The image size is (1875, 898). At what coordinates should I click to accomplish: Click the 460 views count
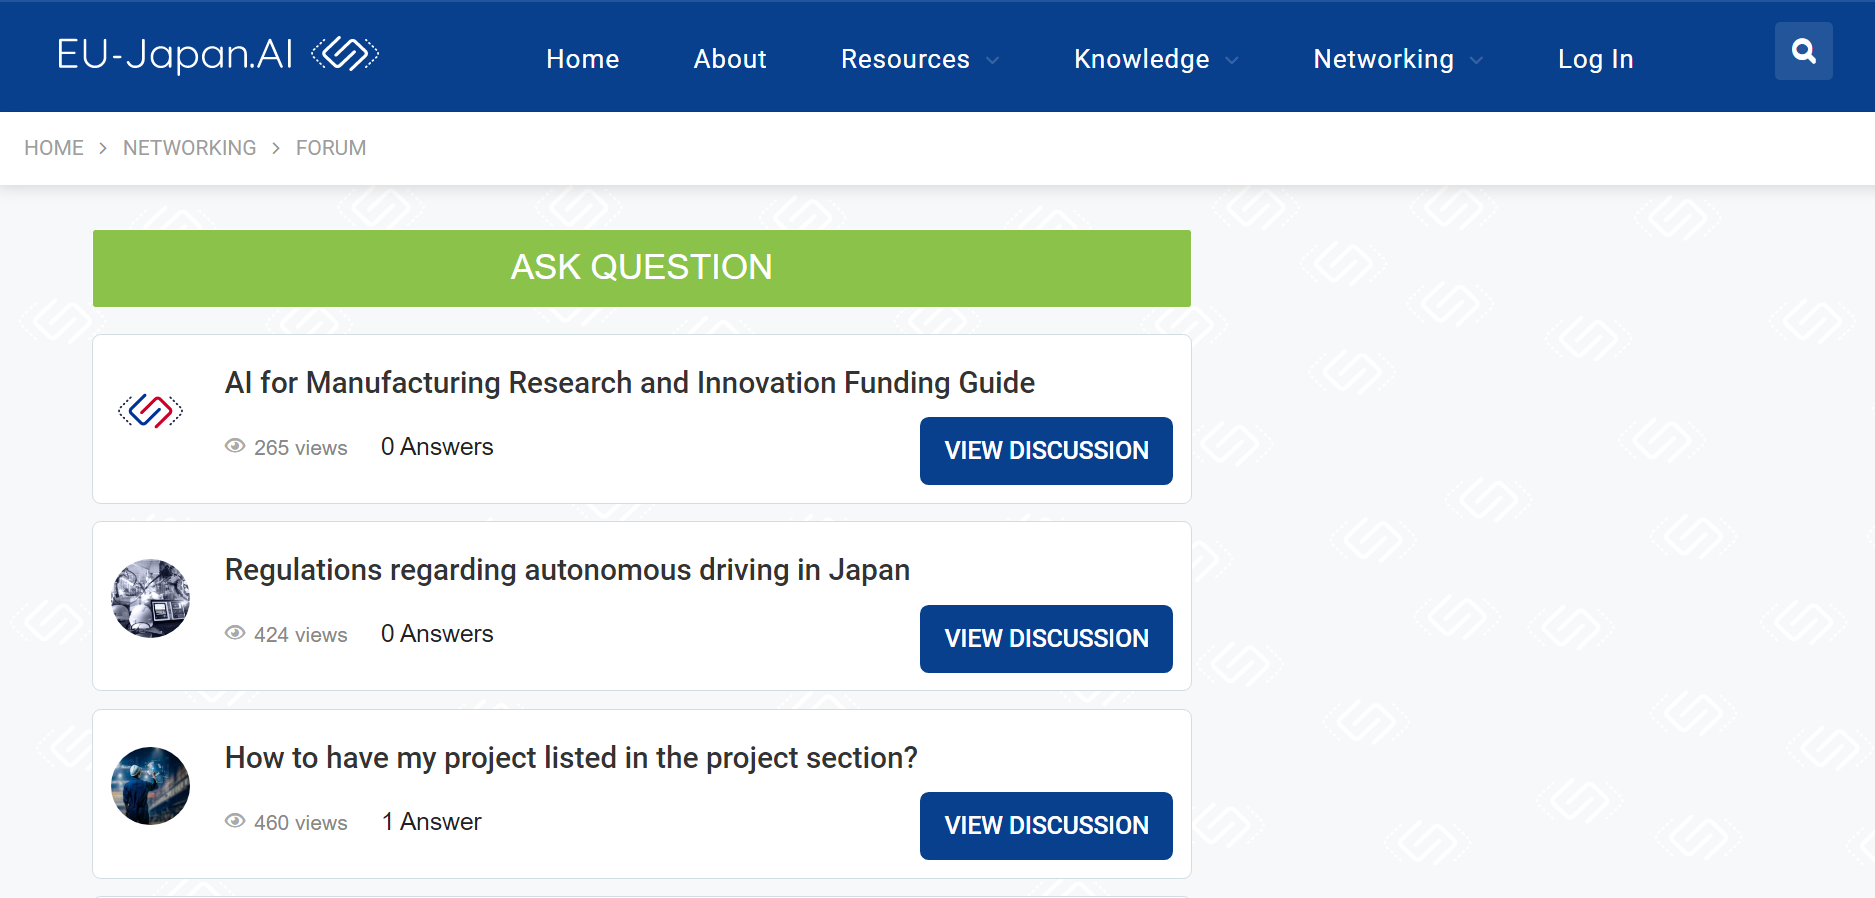pos(301,823)
